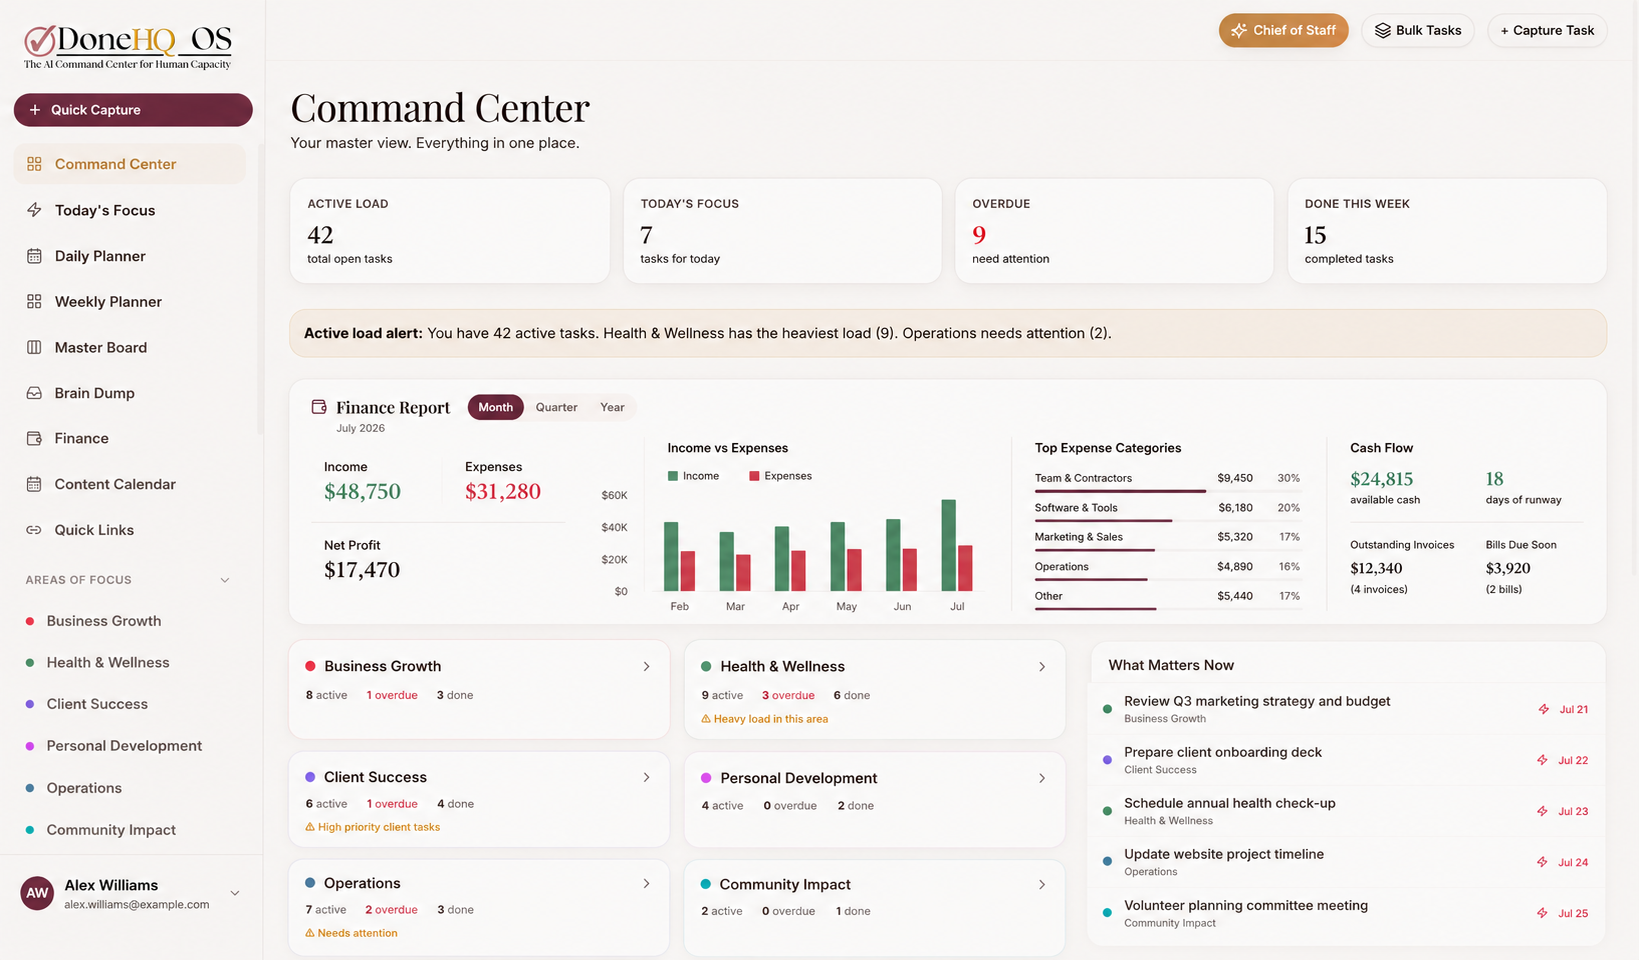The width and height of the screenshot is (1639, 960).
Task: Click the stacked layers icon in Bulk Tasks
Action: 1383,30
